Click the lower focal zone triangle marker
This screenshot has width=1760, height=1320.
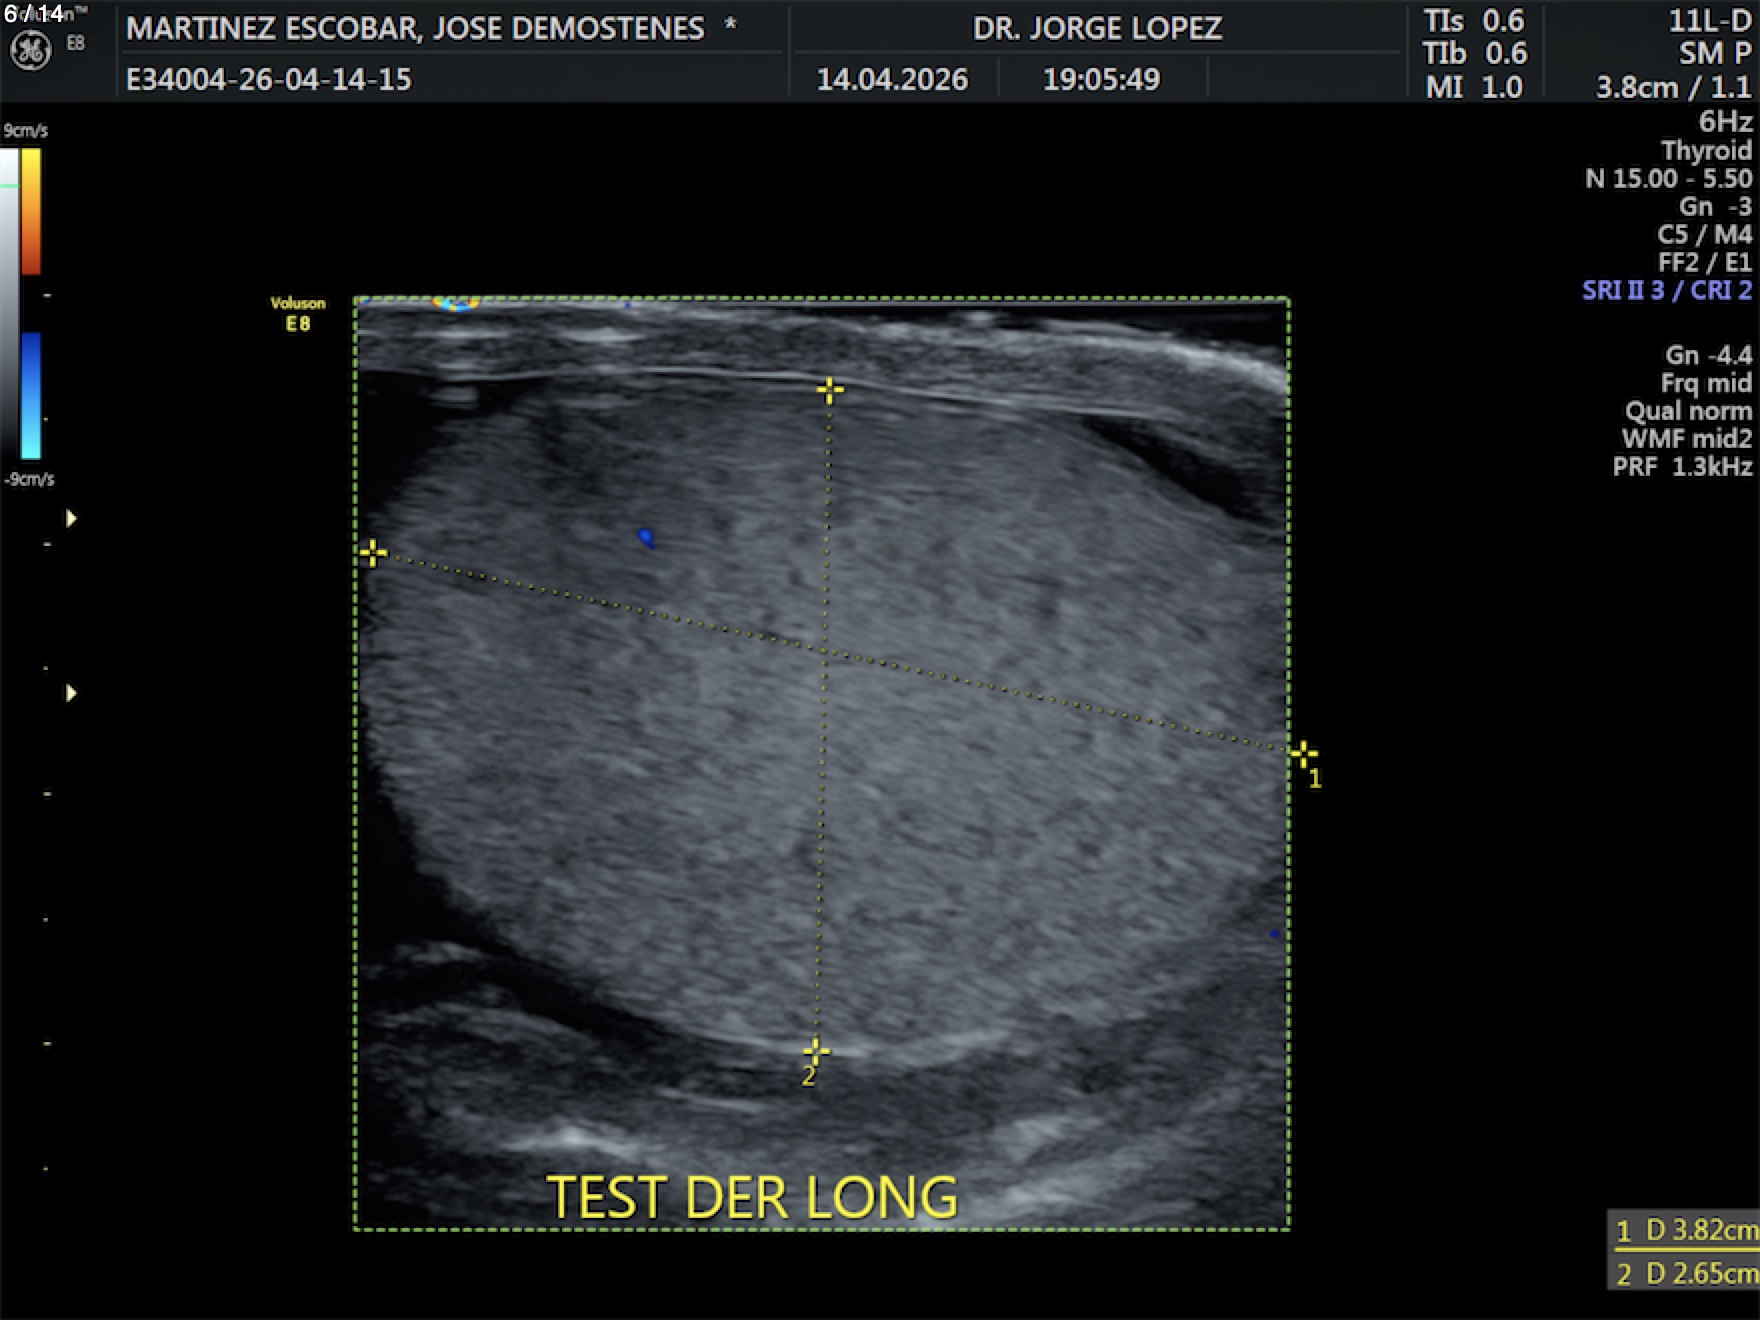(71, 693)
